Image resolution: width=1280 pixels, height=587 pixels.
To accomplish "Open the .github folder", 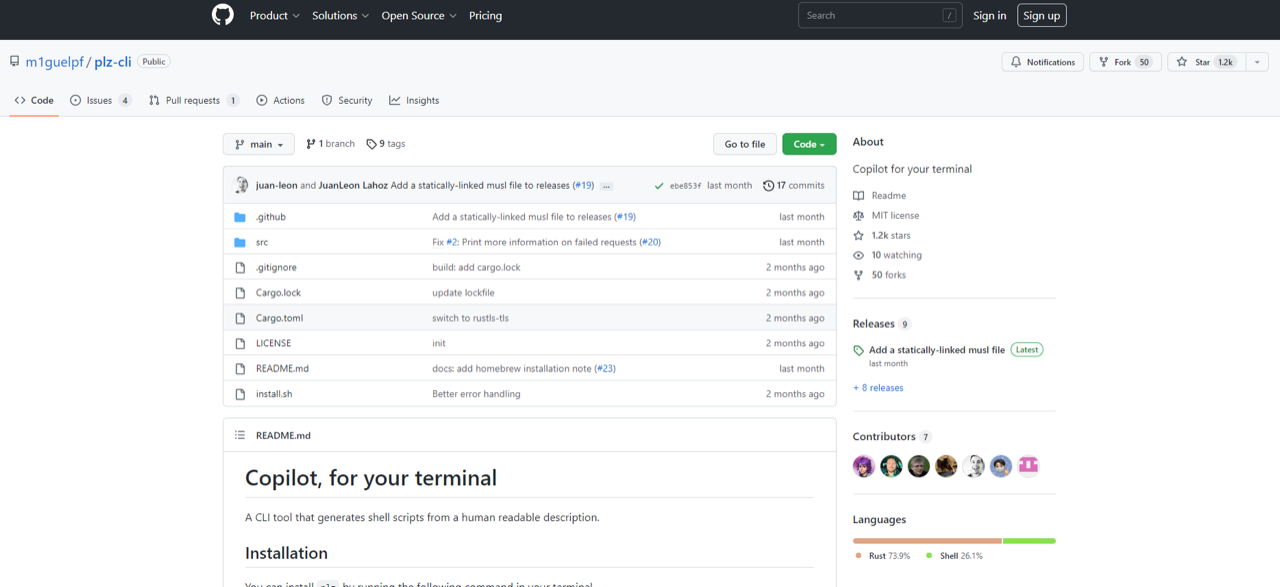I will pyautogui.click(x=270, y=217).
